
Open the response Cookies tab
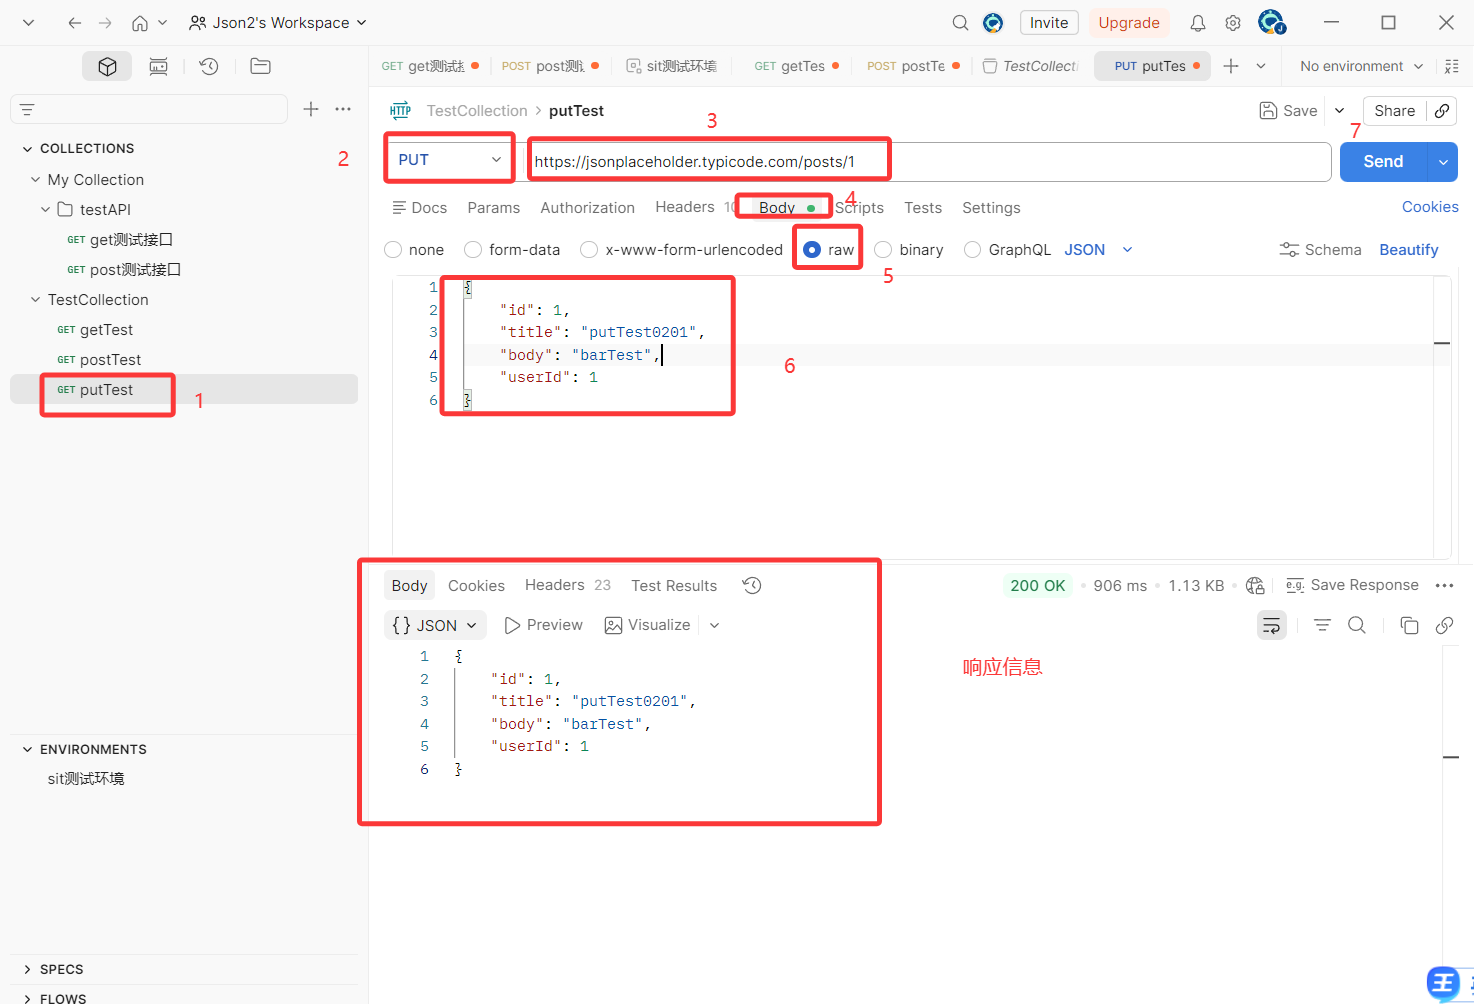click(476, 585)
